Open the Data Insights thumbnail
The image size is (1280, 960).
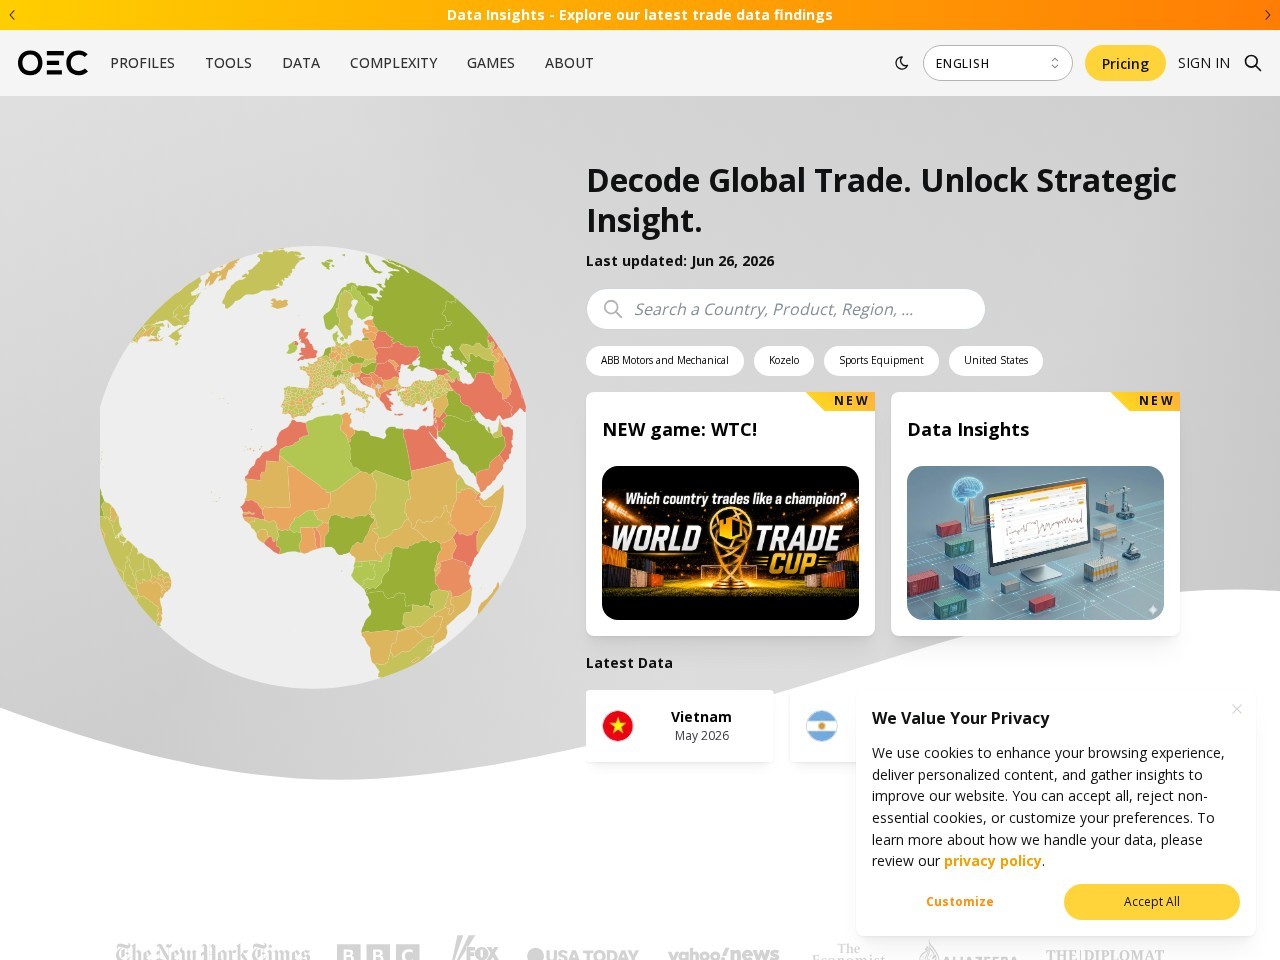click(x=1035, y=543)
